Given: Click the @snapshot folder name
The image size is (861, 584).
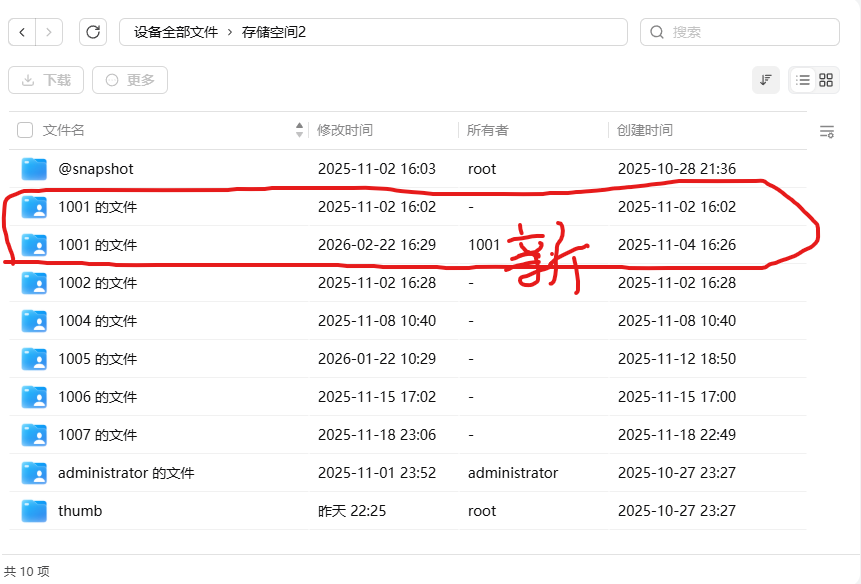Looking at the screenshot, I should [x=96, y=169].
